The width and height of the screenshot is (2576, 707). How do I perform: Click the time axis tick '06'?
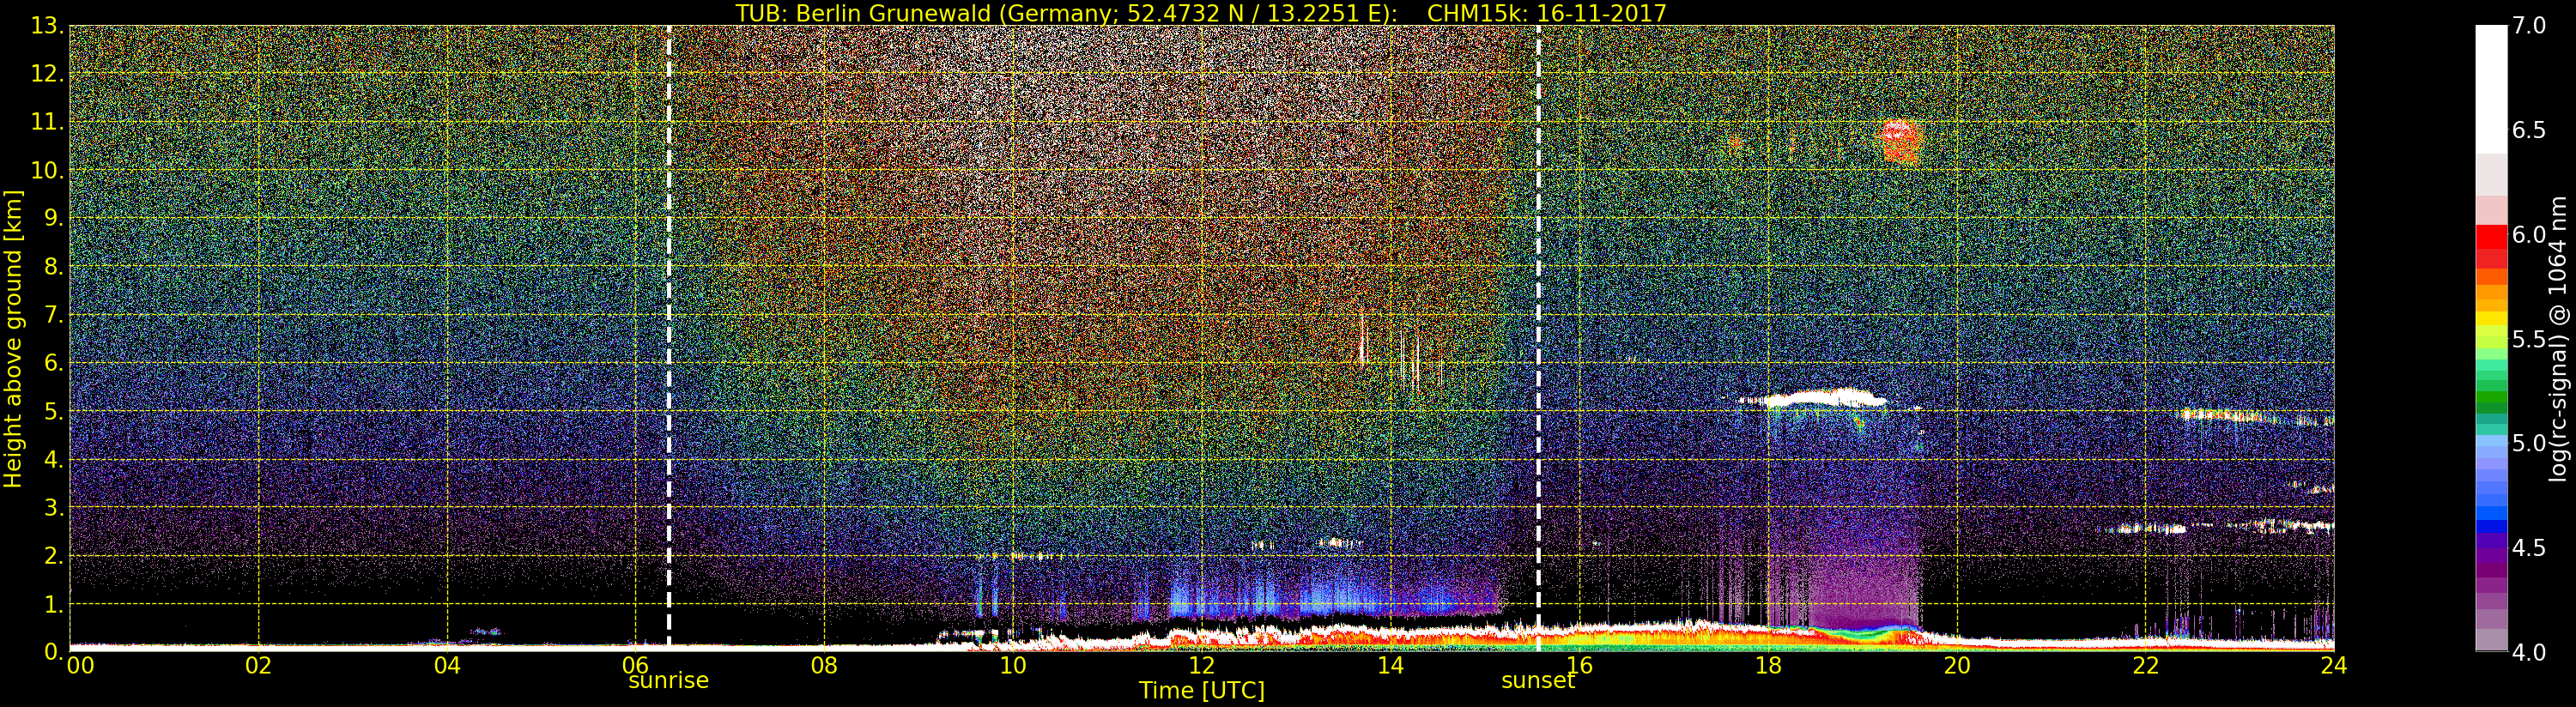click(x=636, y=665)
